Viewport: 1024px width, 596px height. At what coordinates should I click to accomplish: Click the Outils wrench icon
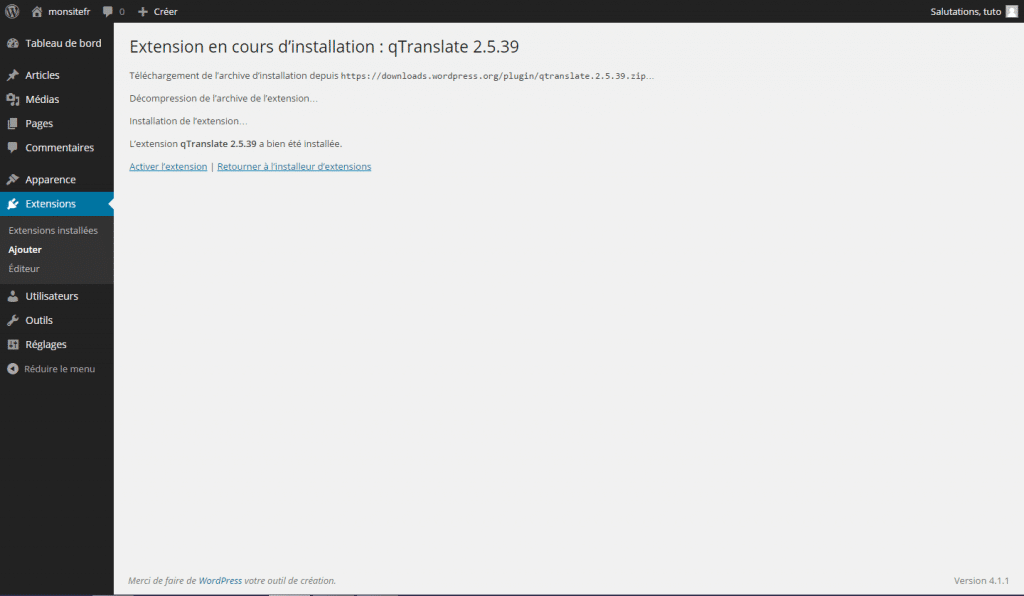(x=12, y=320)
